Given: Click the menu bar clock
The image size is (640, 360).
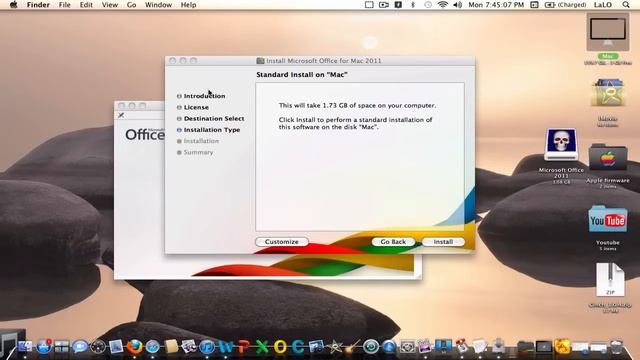Looking at the screenshot, I should click(496, 5).
